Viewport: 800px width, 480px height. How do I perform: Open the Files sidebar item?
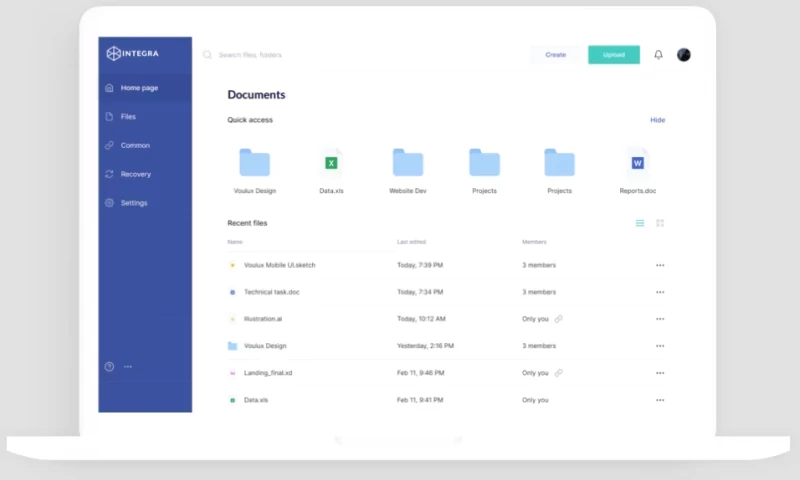(x=145, y=116)
